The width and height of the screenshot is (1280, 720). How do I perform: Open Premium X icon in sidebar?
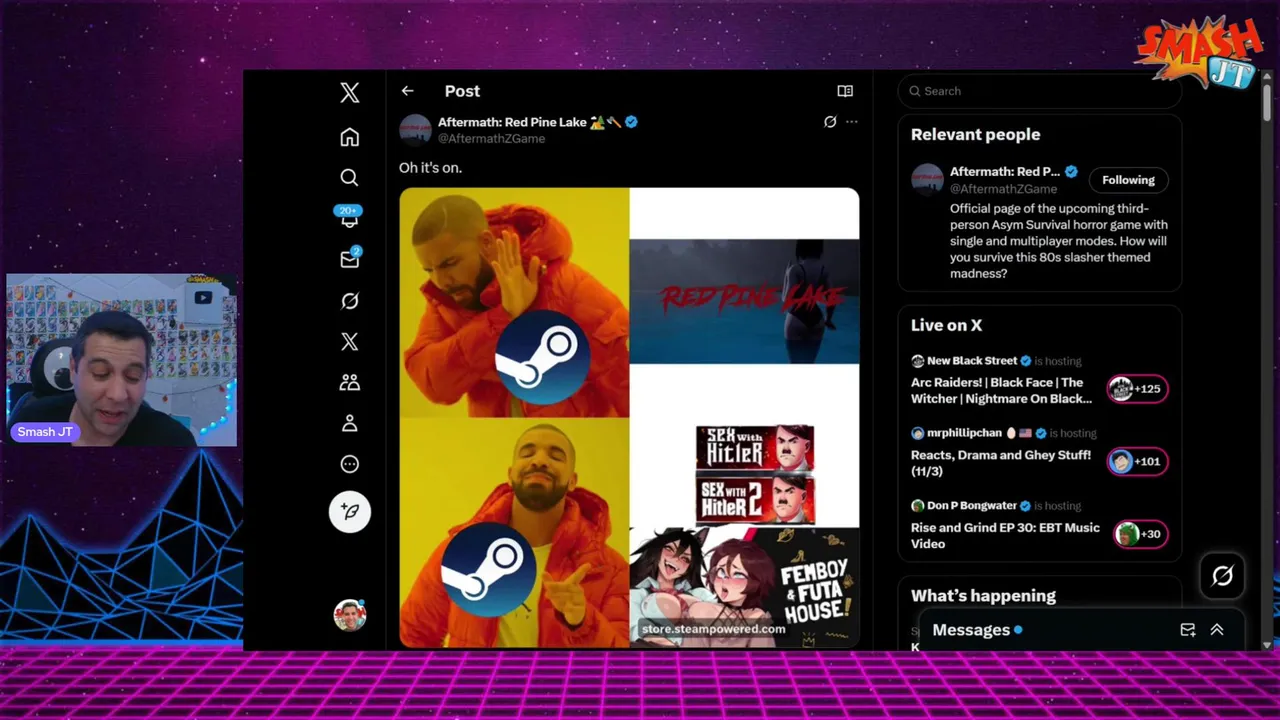349,342
